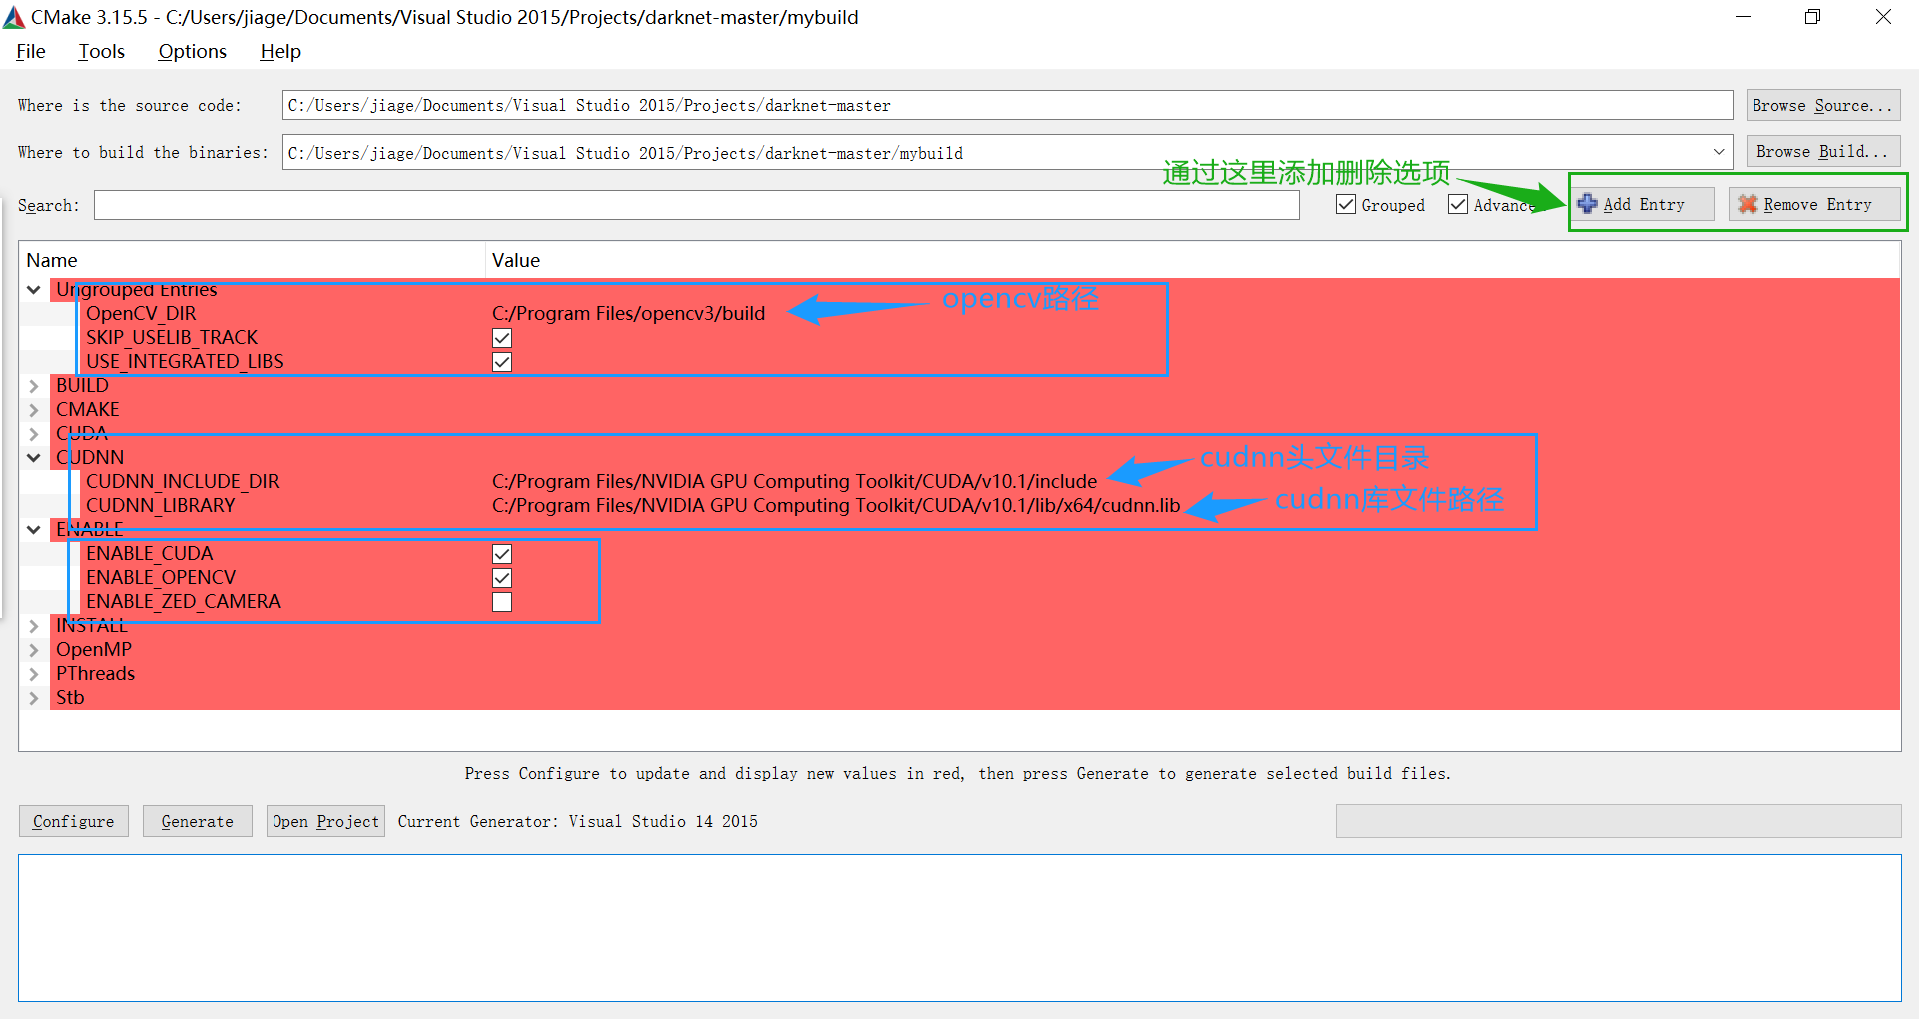Open the Tools menu
Screen dimensions: 1919x1019
click(x=102, y=51)
